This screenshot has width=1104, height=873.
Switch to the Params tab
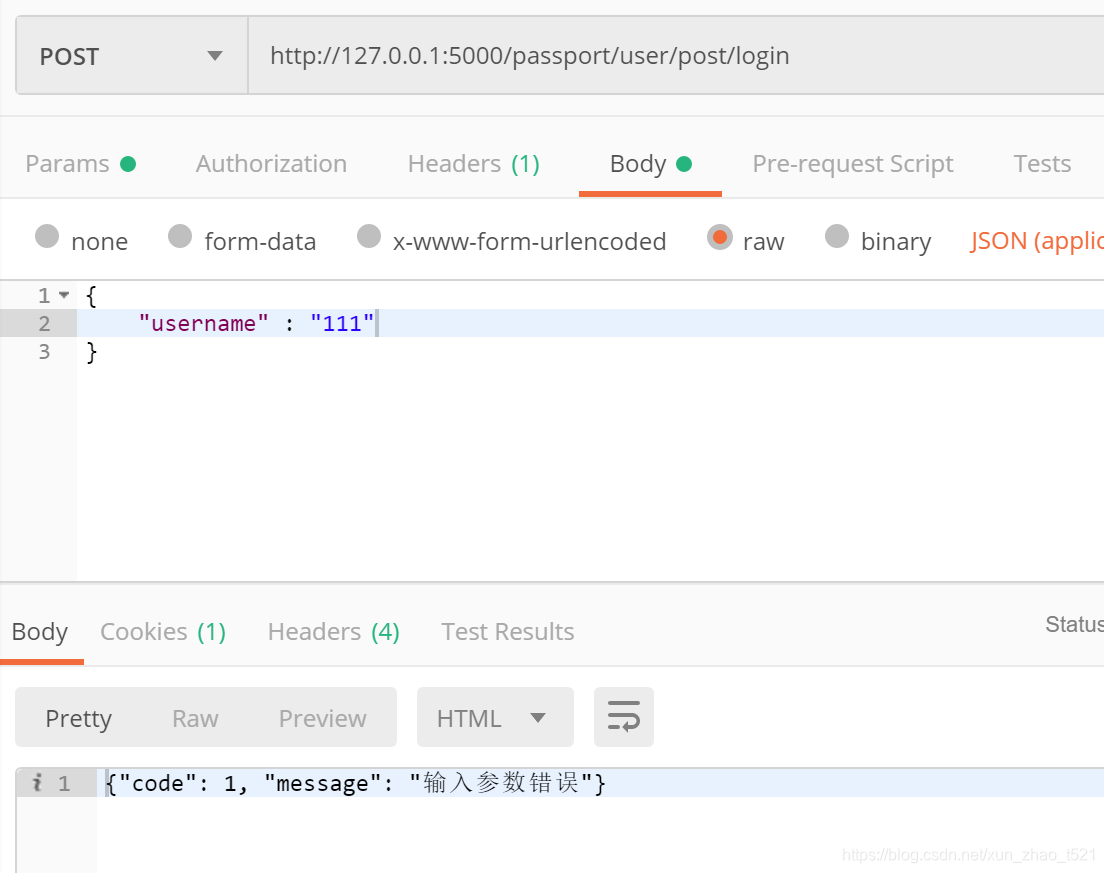(x=80, y=164)
